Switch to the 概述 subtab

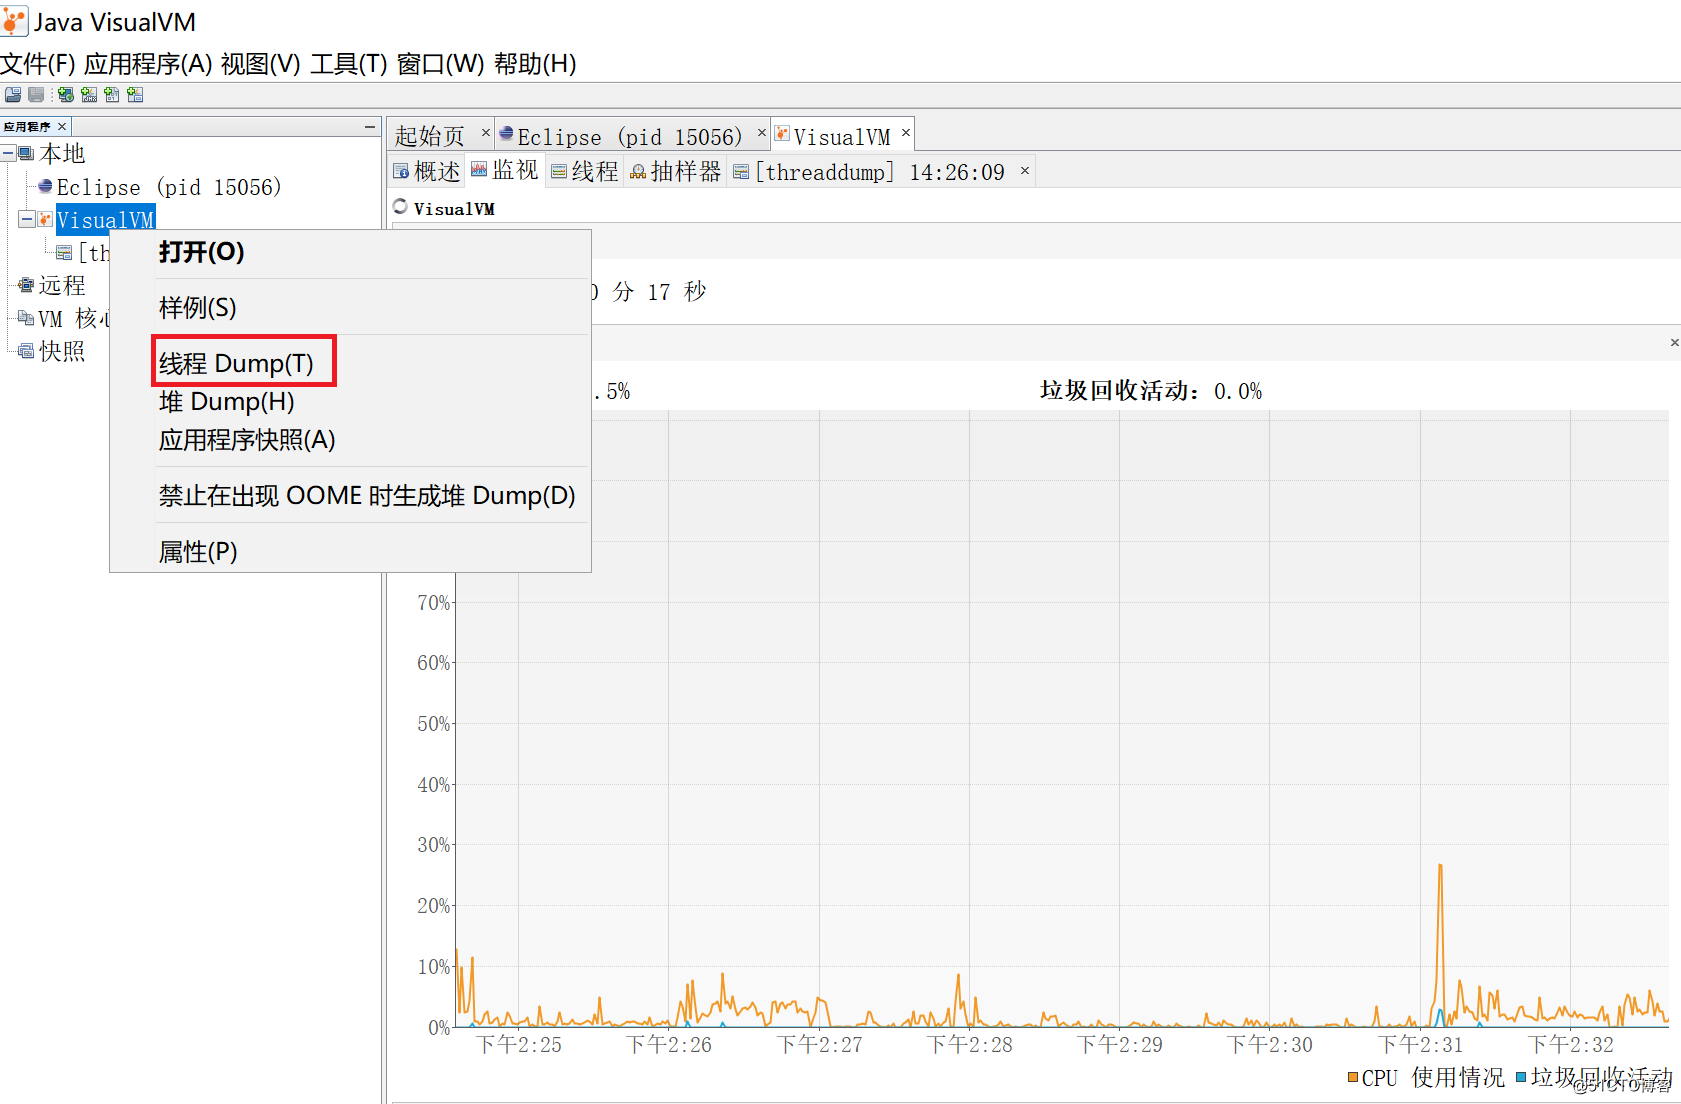[427, 172]
